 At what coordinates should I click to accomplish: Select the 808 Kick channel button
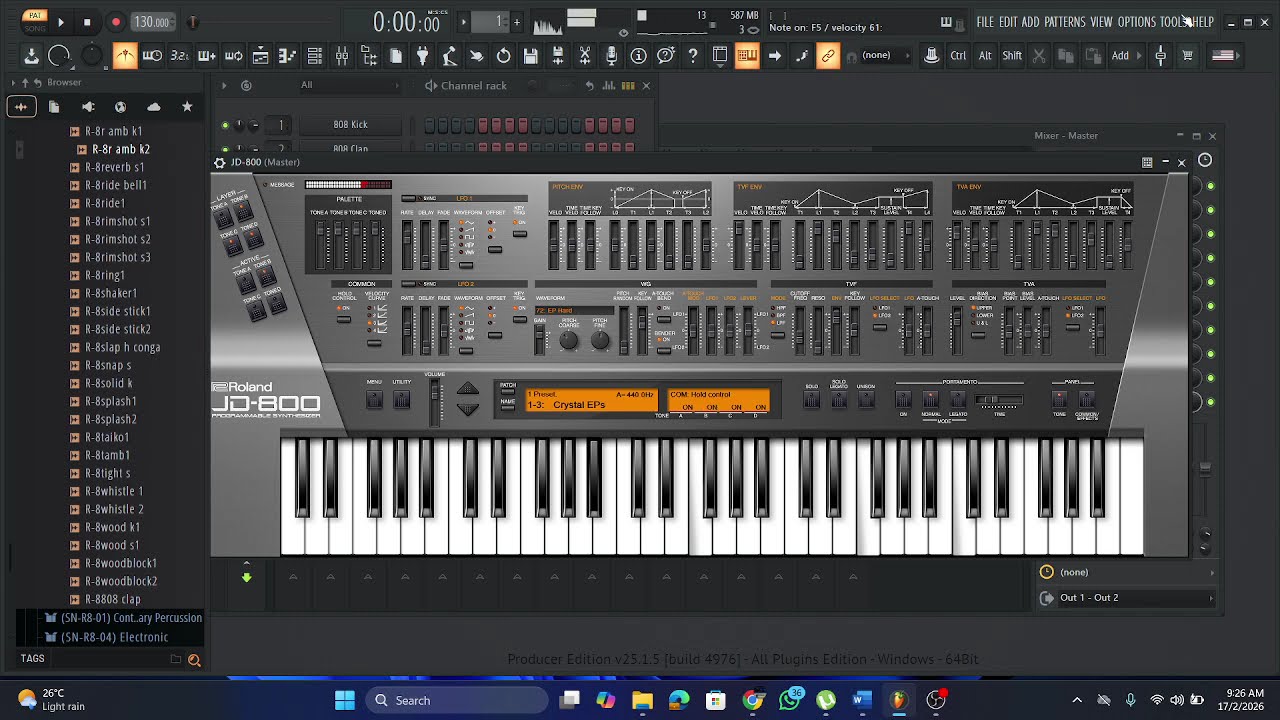pos(350,124)
